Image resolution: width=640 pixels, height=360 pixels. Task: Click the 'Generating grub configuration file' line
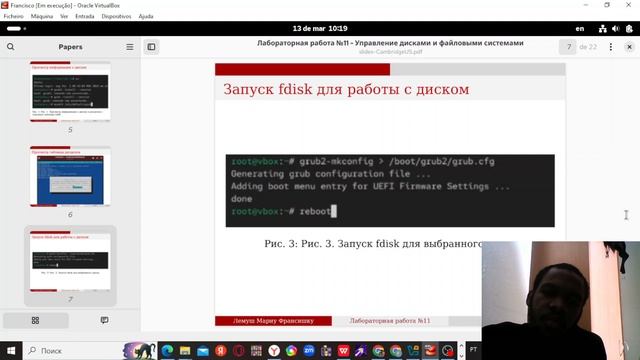[331, 174]
